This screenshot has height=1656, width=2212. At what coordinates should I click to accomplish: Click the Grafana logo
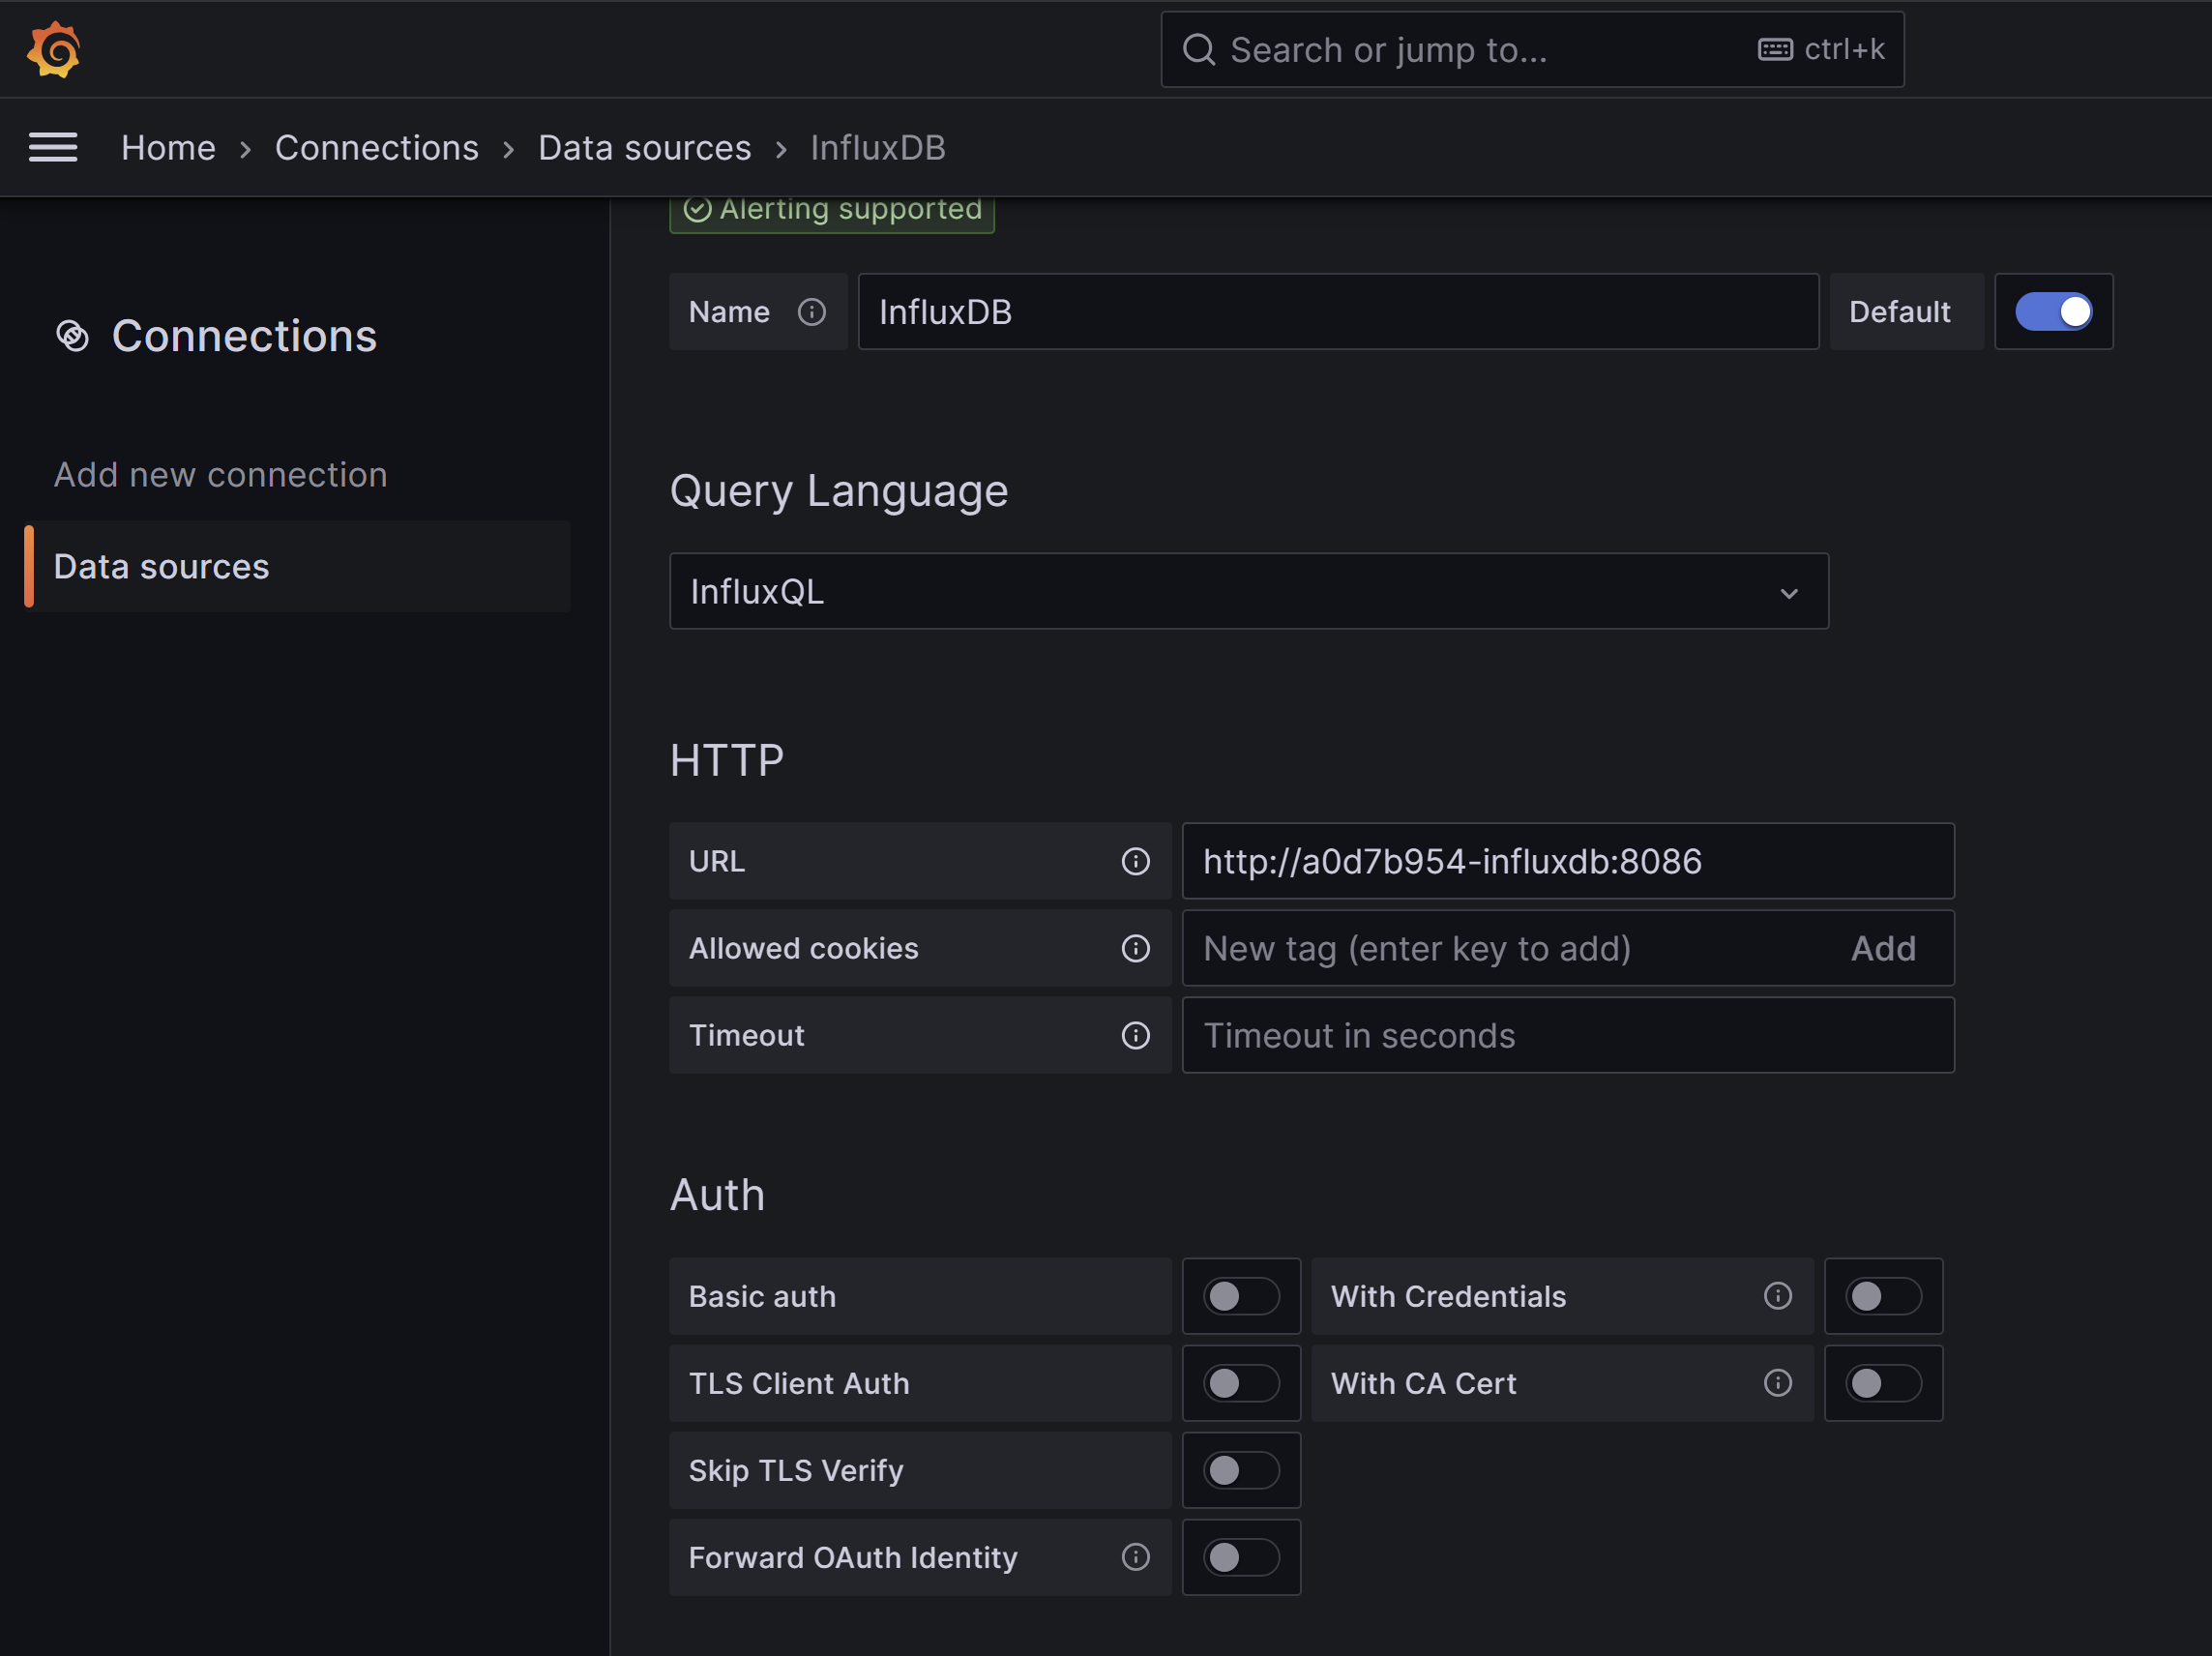[x=54, y=50]
